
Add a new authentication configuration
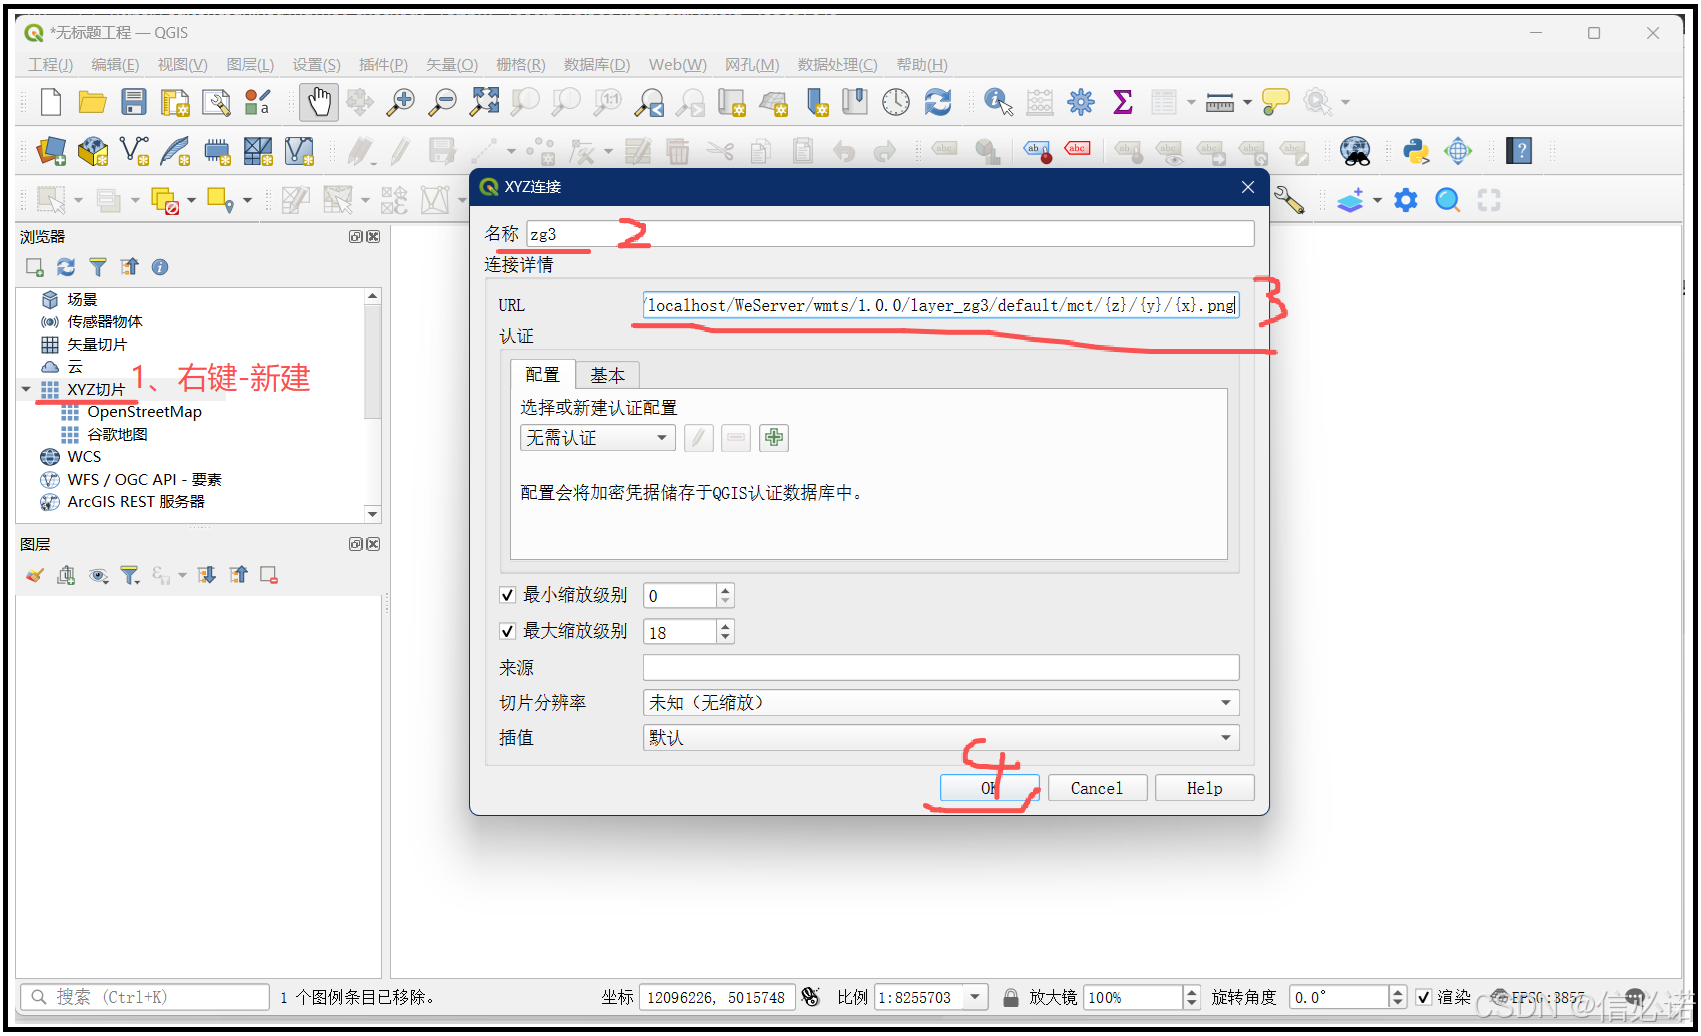click(774, 438)
